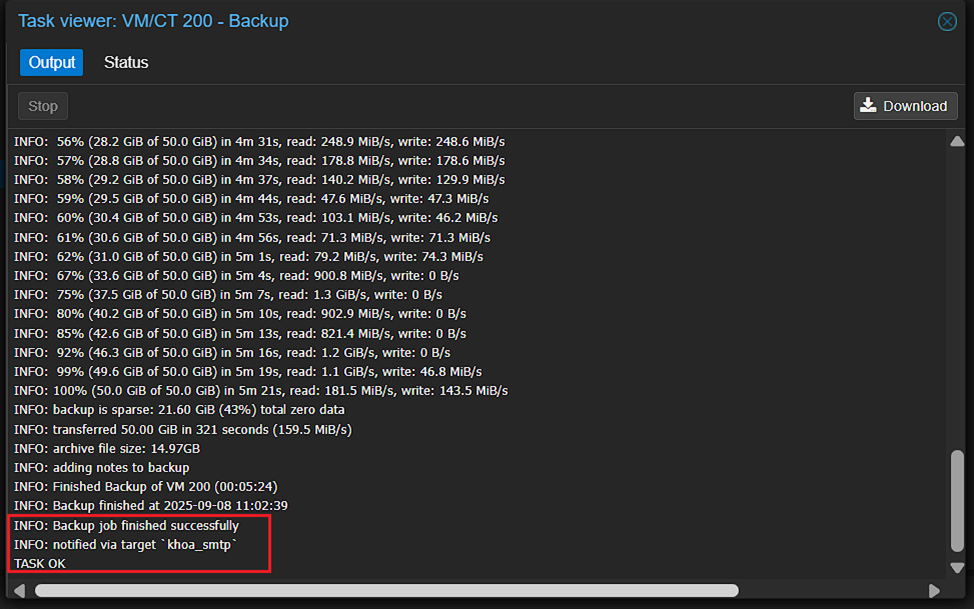Close the Task viewer dialog
This screenshot has height=609, width=974.
946,21
